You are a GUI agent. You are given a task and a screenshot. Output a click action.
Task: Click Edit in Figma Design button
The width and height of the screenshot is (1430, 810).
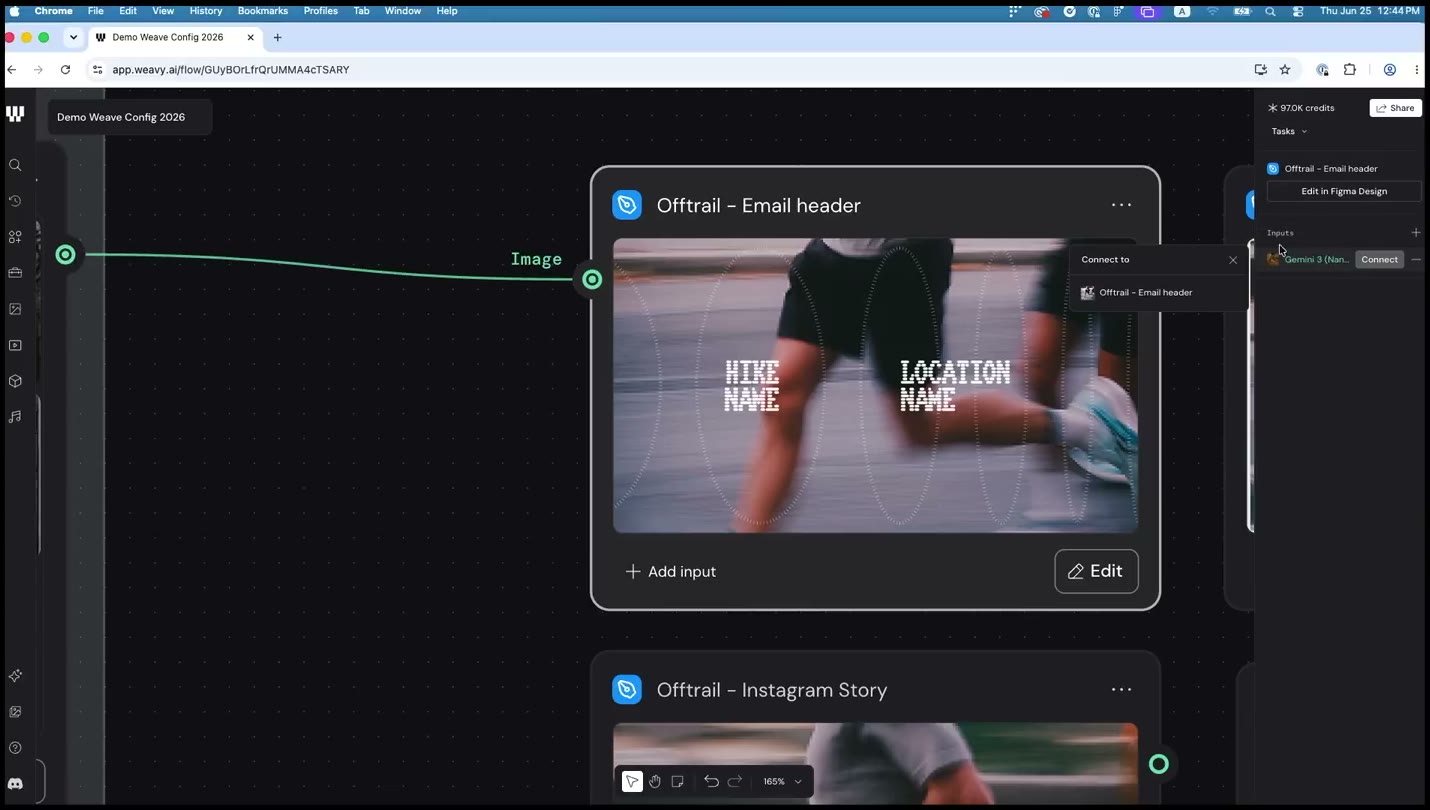[x=1344, y=191]
